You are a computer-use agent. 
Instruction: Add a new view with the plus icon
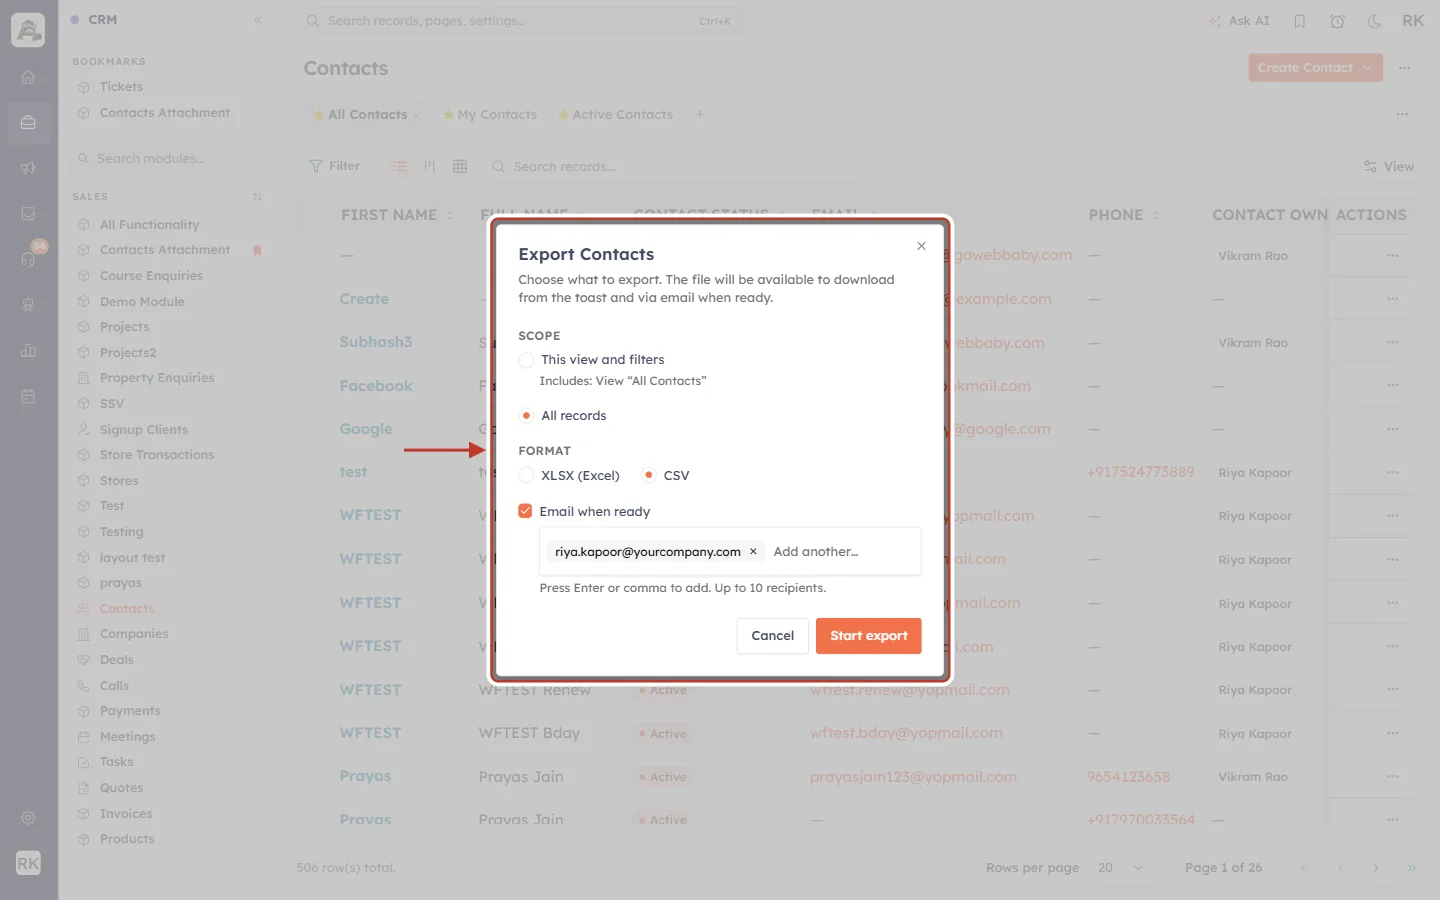pos(700,114)
